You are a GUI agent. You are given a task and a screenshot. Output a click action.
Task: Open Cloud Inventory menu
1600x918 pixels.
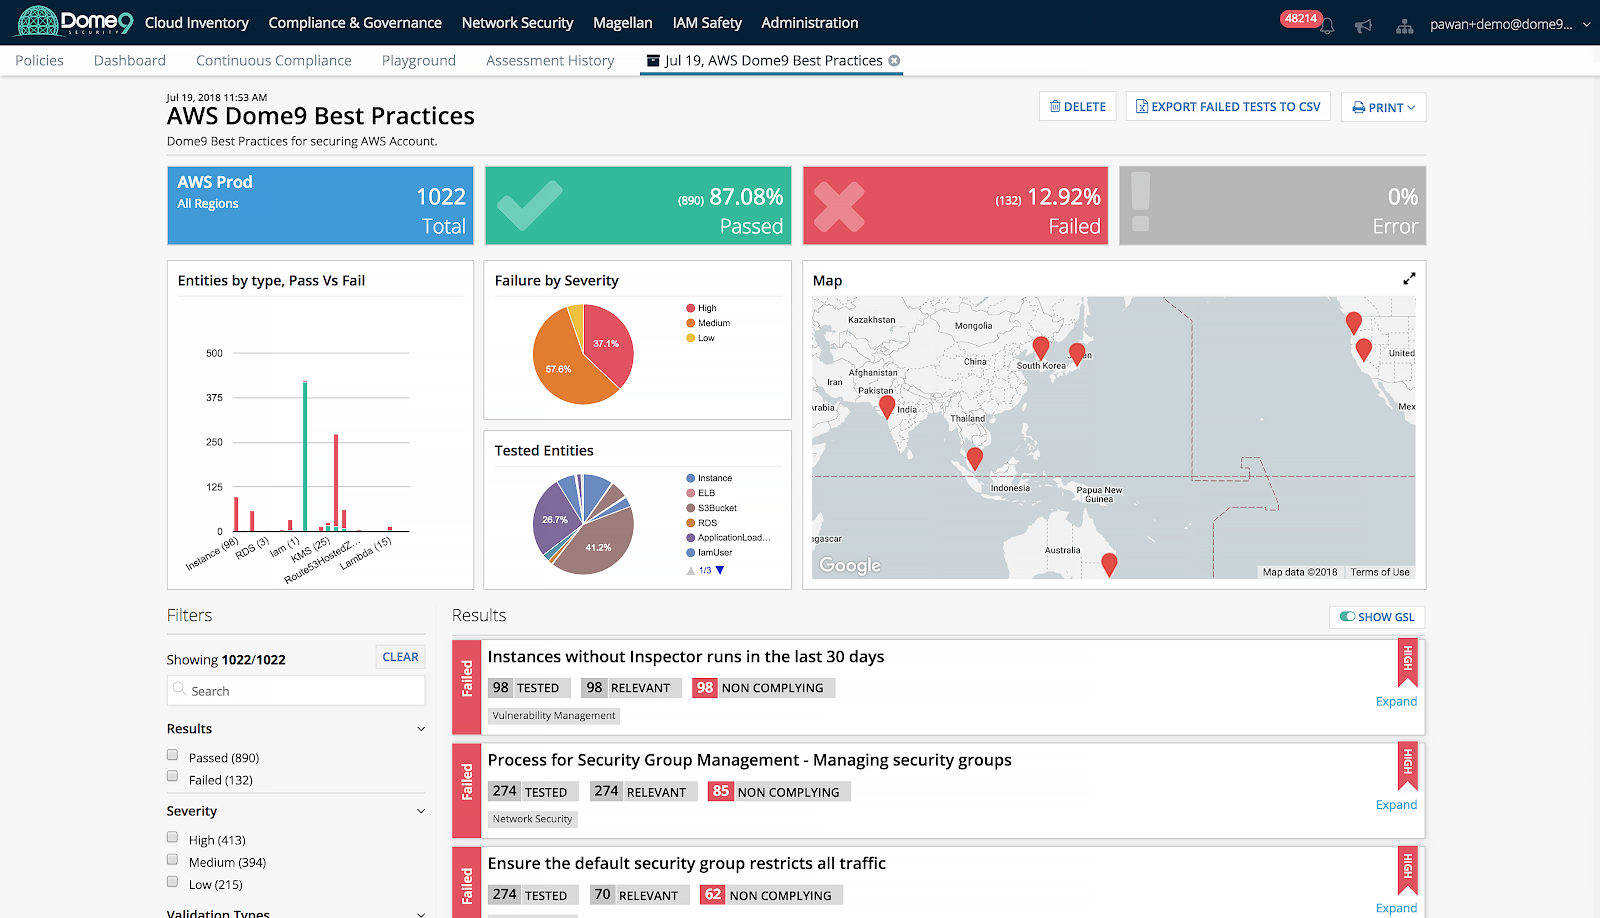197,22
